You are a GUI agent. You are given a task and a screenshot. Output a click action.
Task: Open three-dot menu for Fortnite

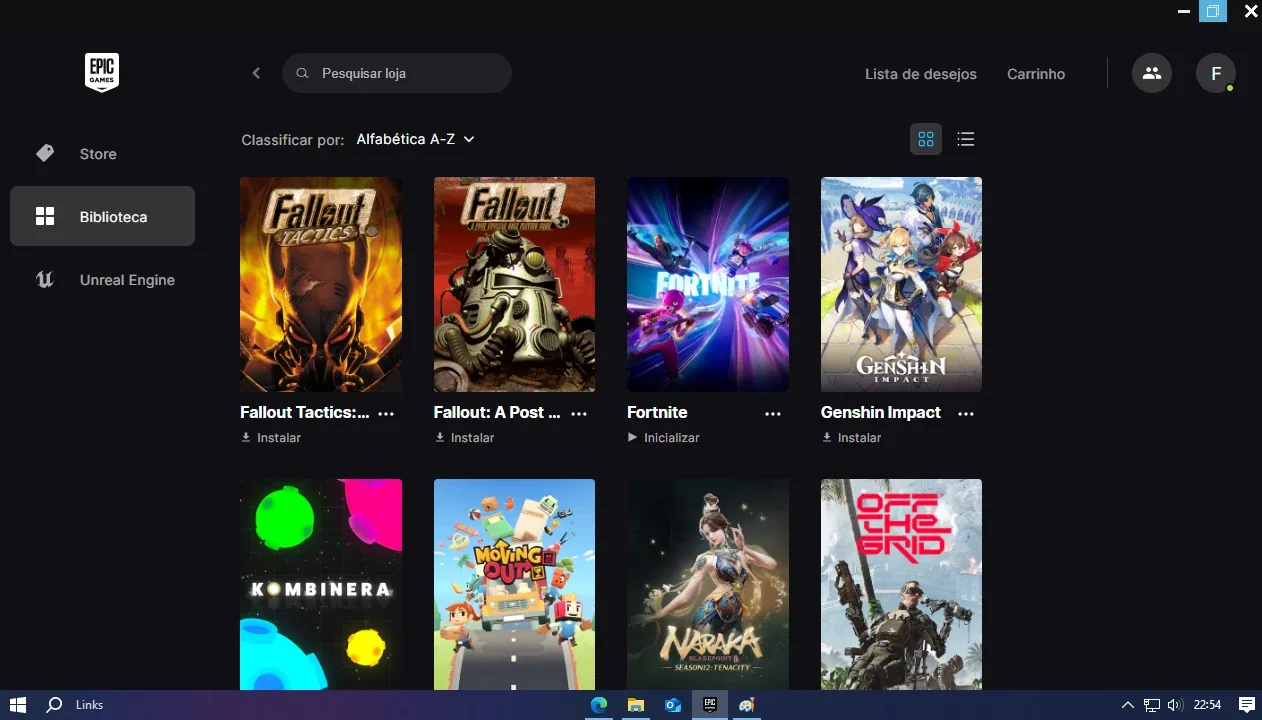pos(773,413)
